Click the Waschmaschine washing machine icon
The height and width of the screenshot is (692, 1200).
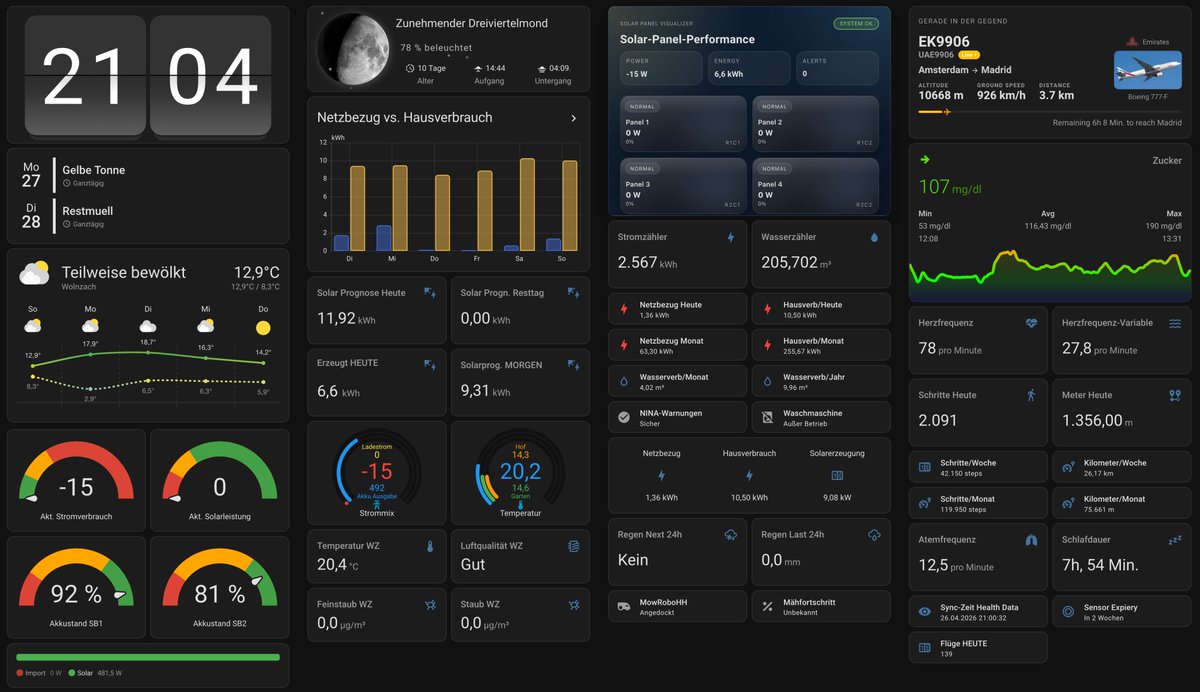tap(768, 417)
